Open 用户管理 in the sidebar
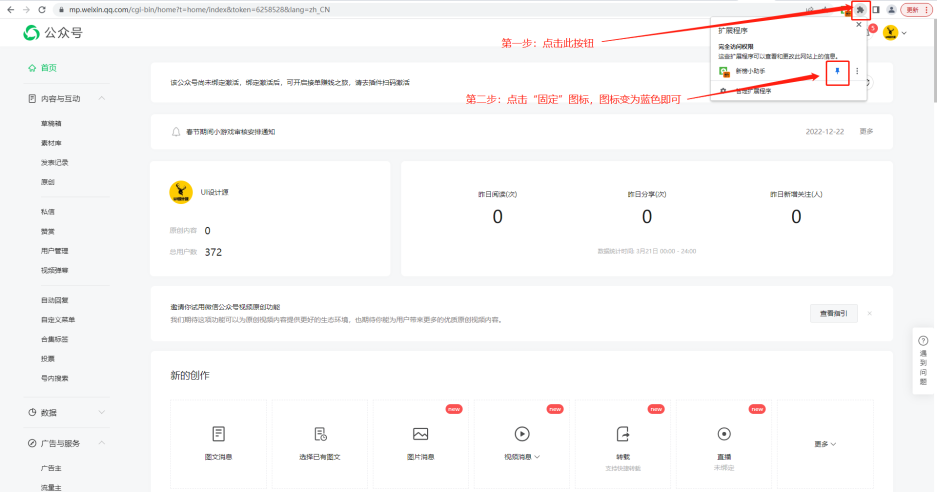This screenshot has width=937, height=492. click(54, 251)
